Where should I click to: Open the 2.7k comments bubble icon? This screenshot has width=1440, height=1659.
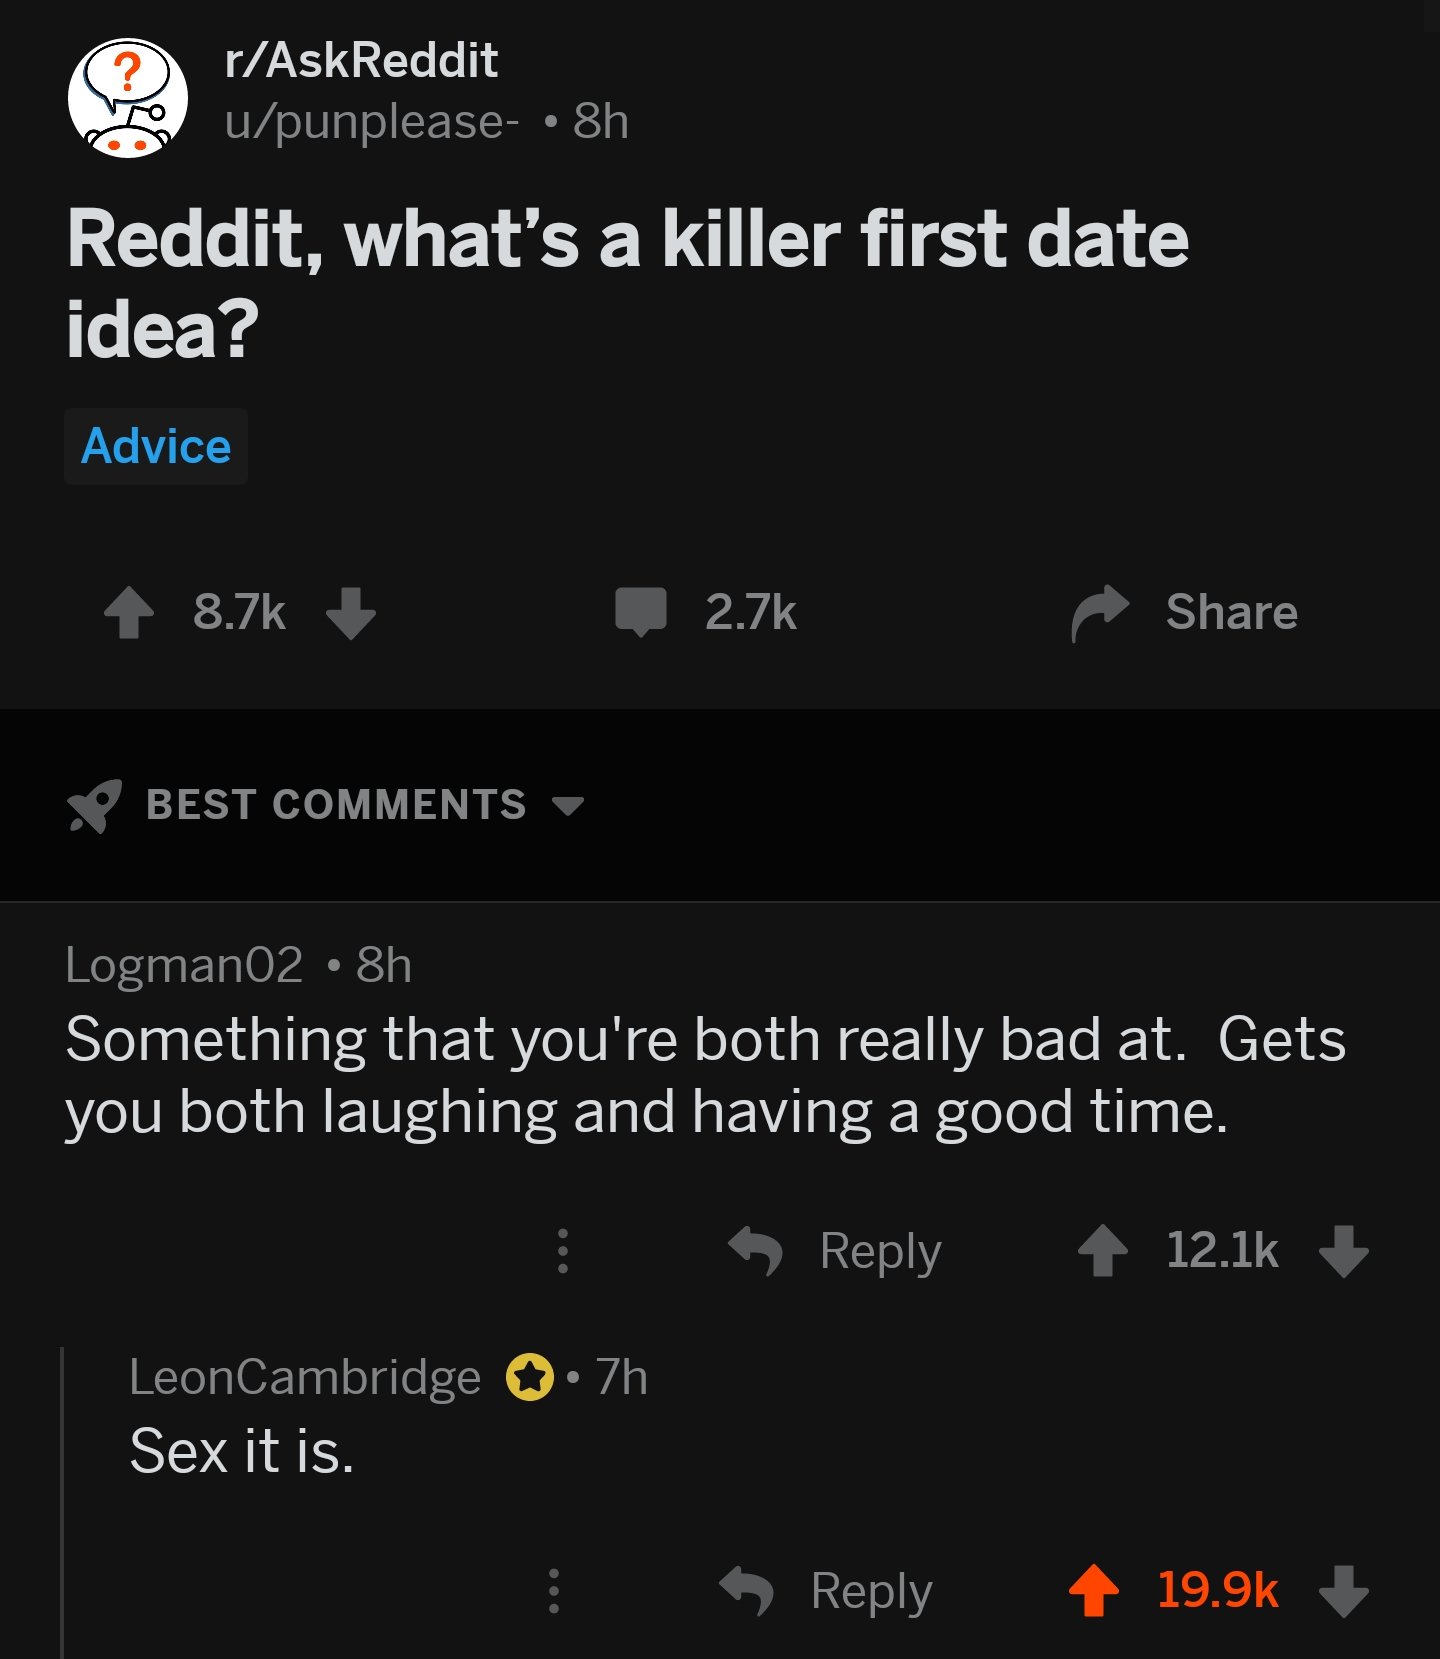pyautogui.click(x=641, y=612)
